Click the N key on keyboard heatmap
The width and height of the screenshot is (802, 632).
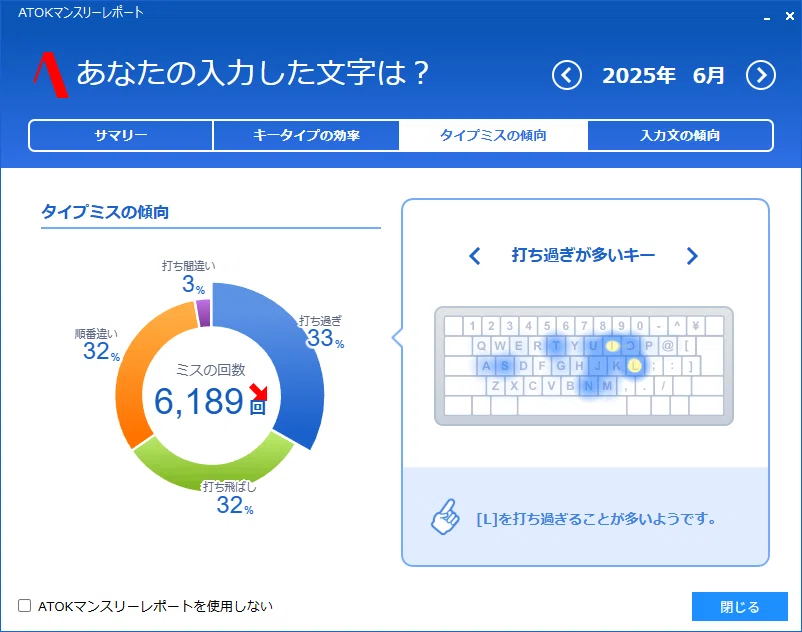588,386
